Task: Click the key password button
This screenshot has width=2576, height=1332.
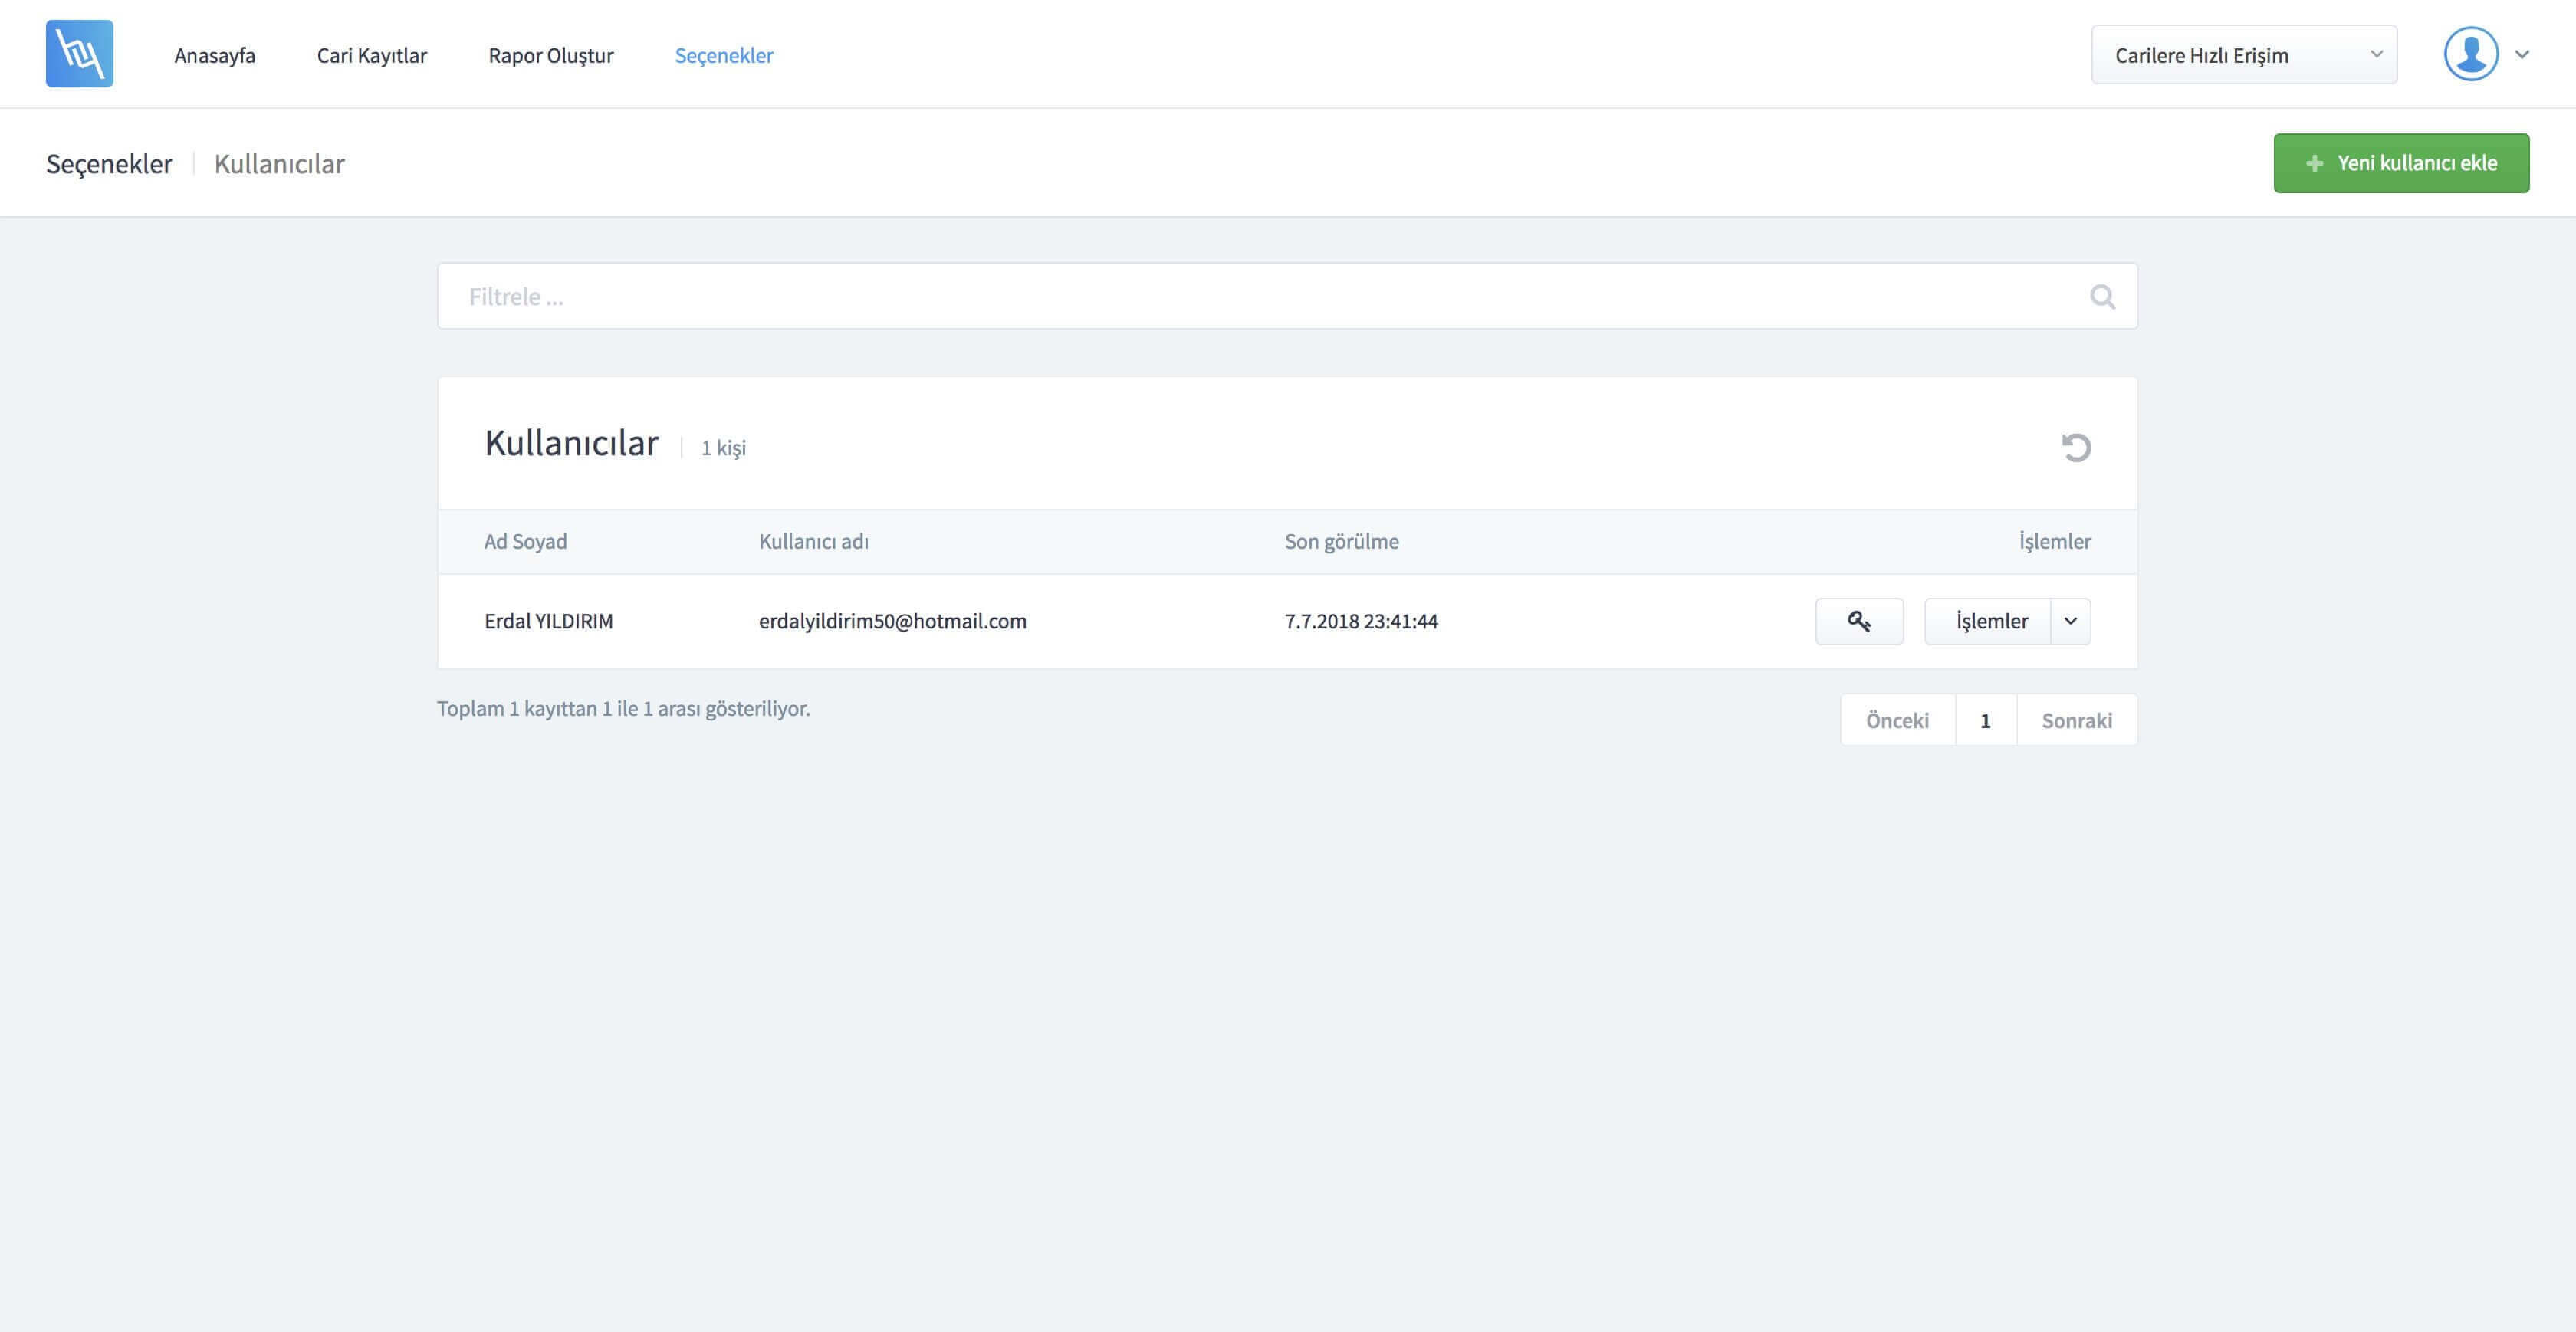Action: (x=1859, y=621)
